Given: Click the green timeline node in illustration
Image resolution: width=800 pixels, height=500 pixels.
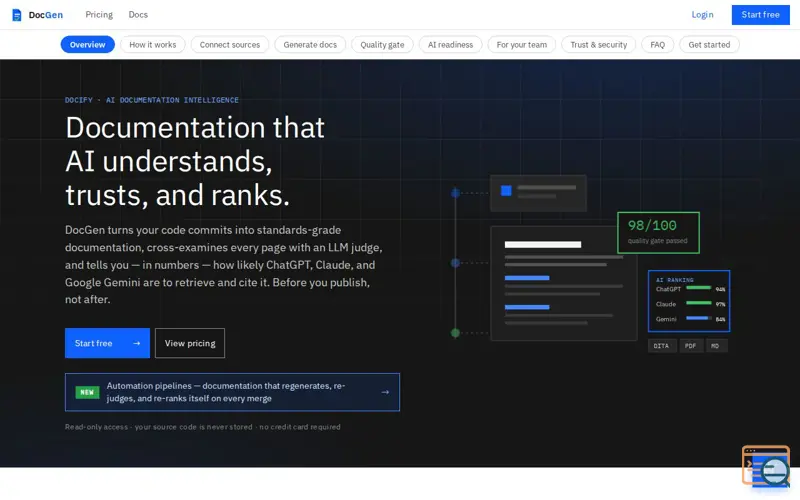Looking at the screenshot, I should 455,333.
